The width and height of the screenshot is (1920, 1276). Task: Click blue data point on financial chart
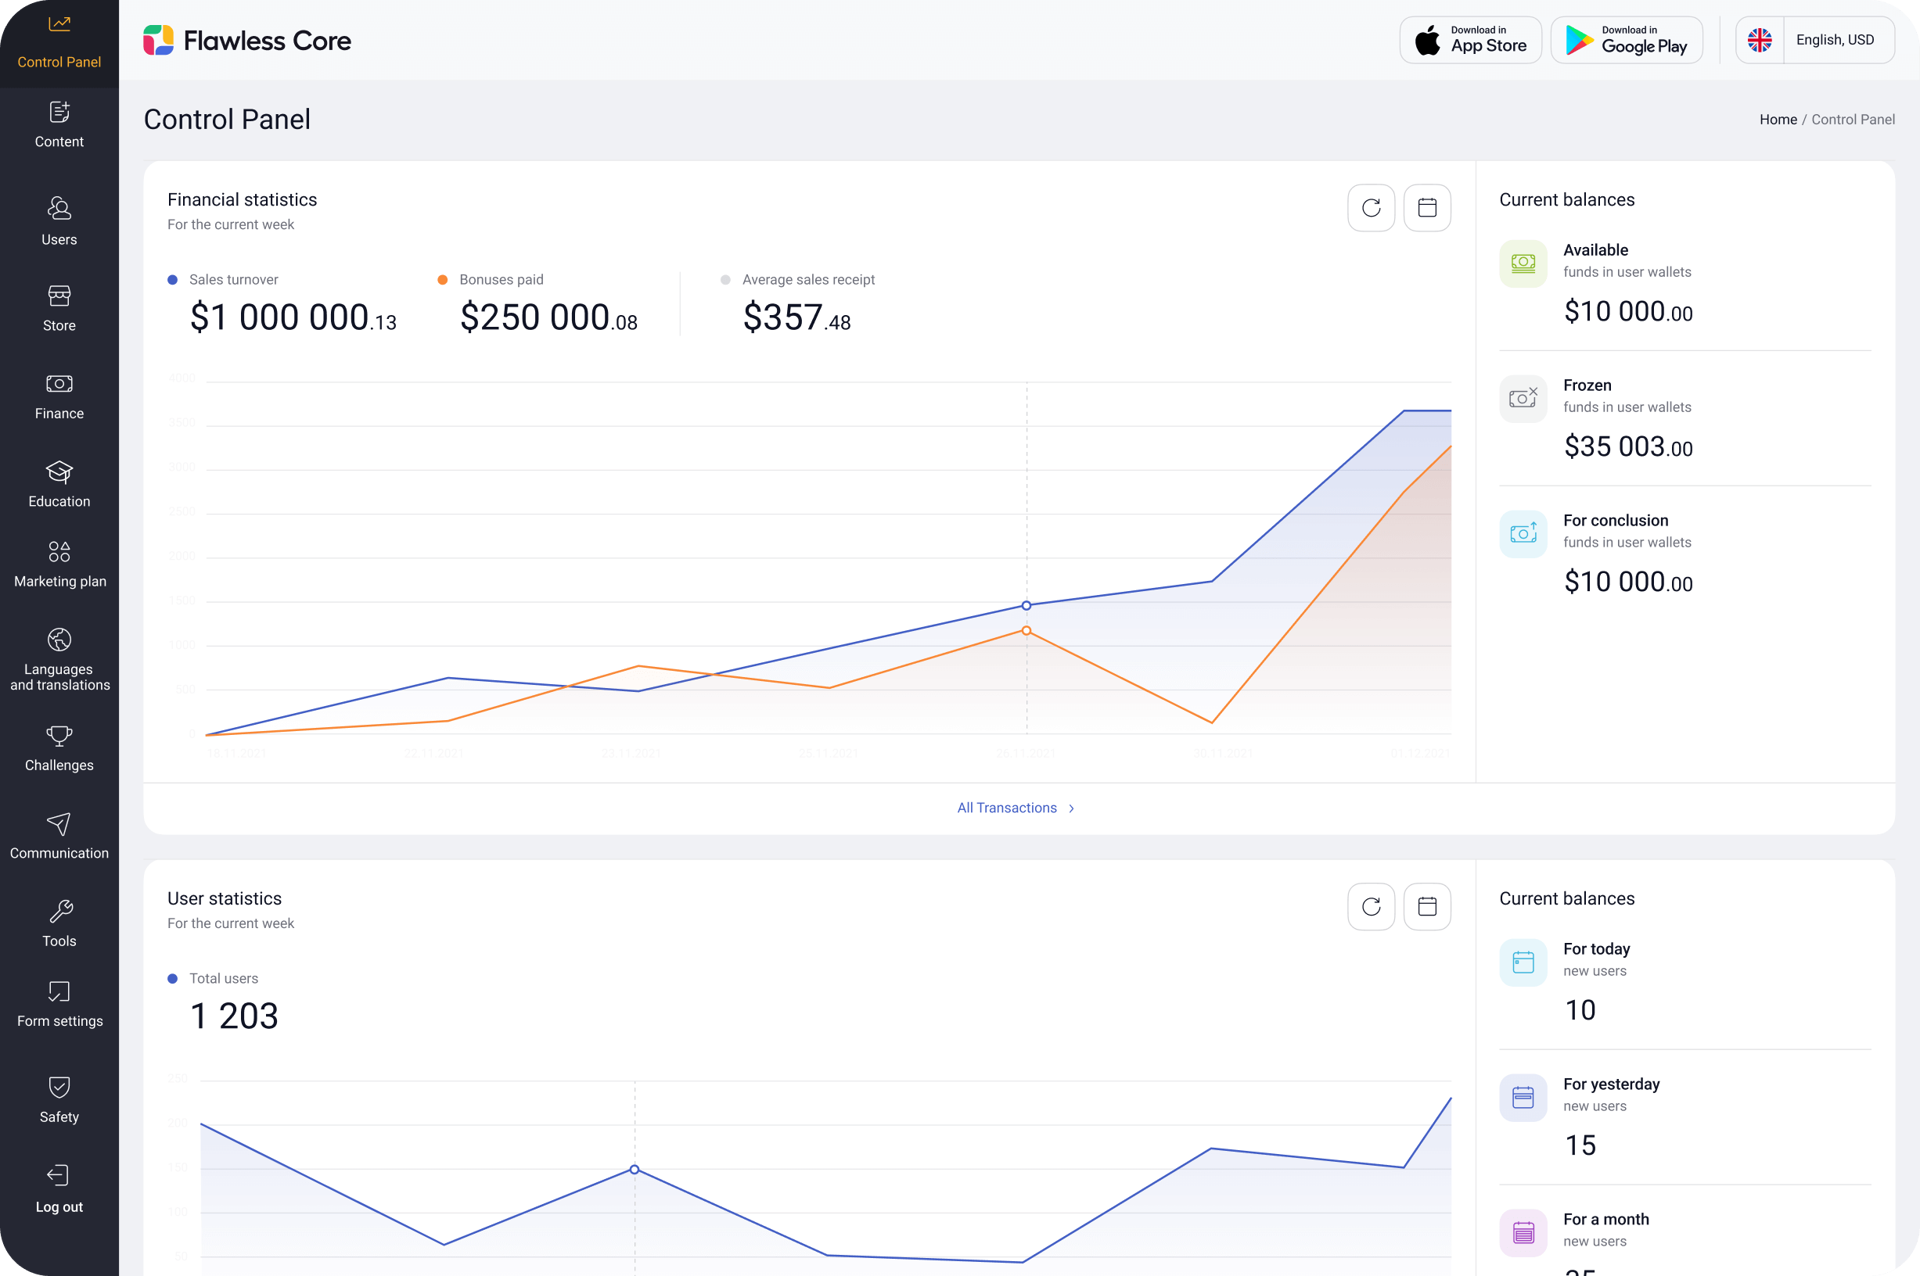click(1026, 606)
